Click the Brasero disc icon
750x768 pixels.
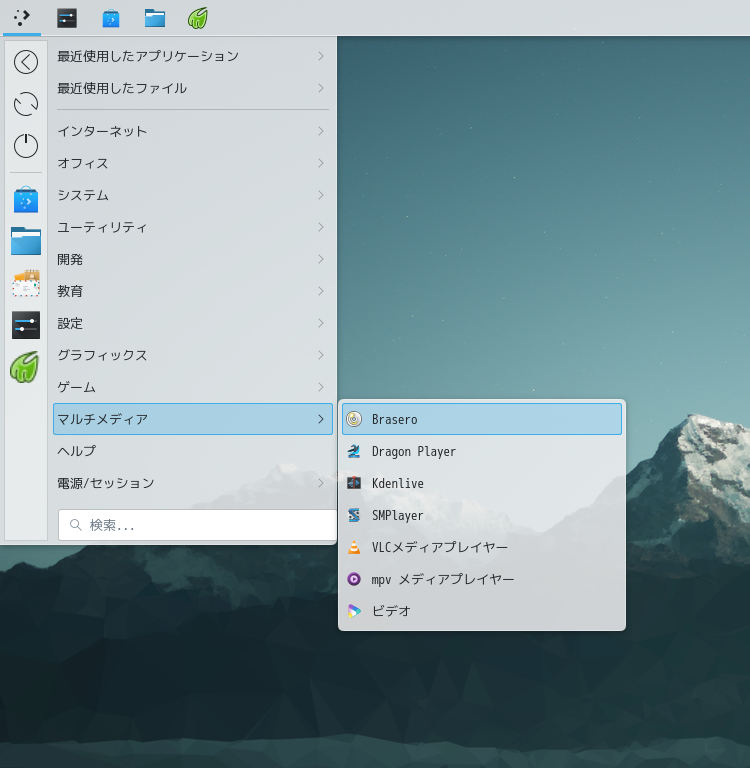click(354, 419)
